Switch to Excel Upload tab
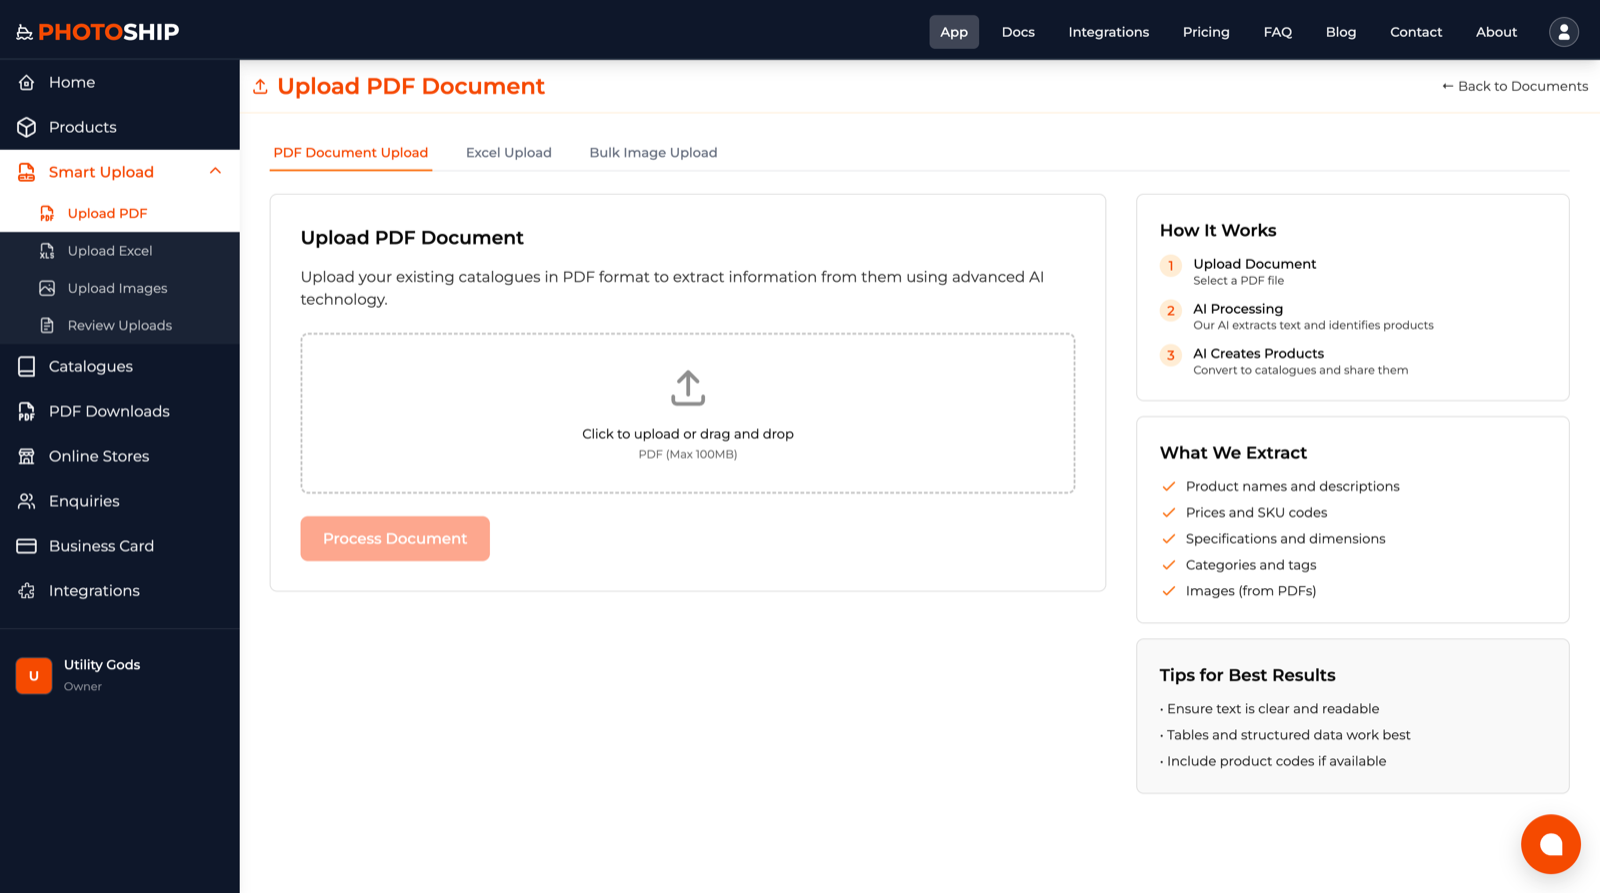 tap(509, 153)
